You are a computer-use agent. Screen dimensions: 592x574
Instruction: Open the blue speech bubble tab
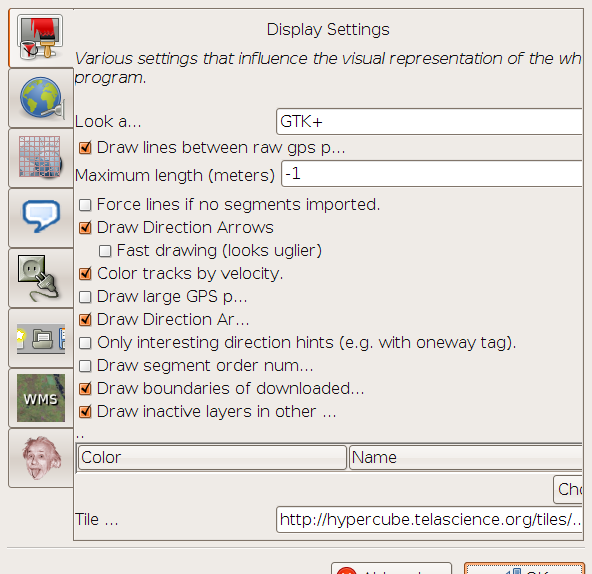(x=41, y=218)
